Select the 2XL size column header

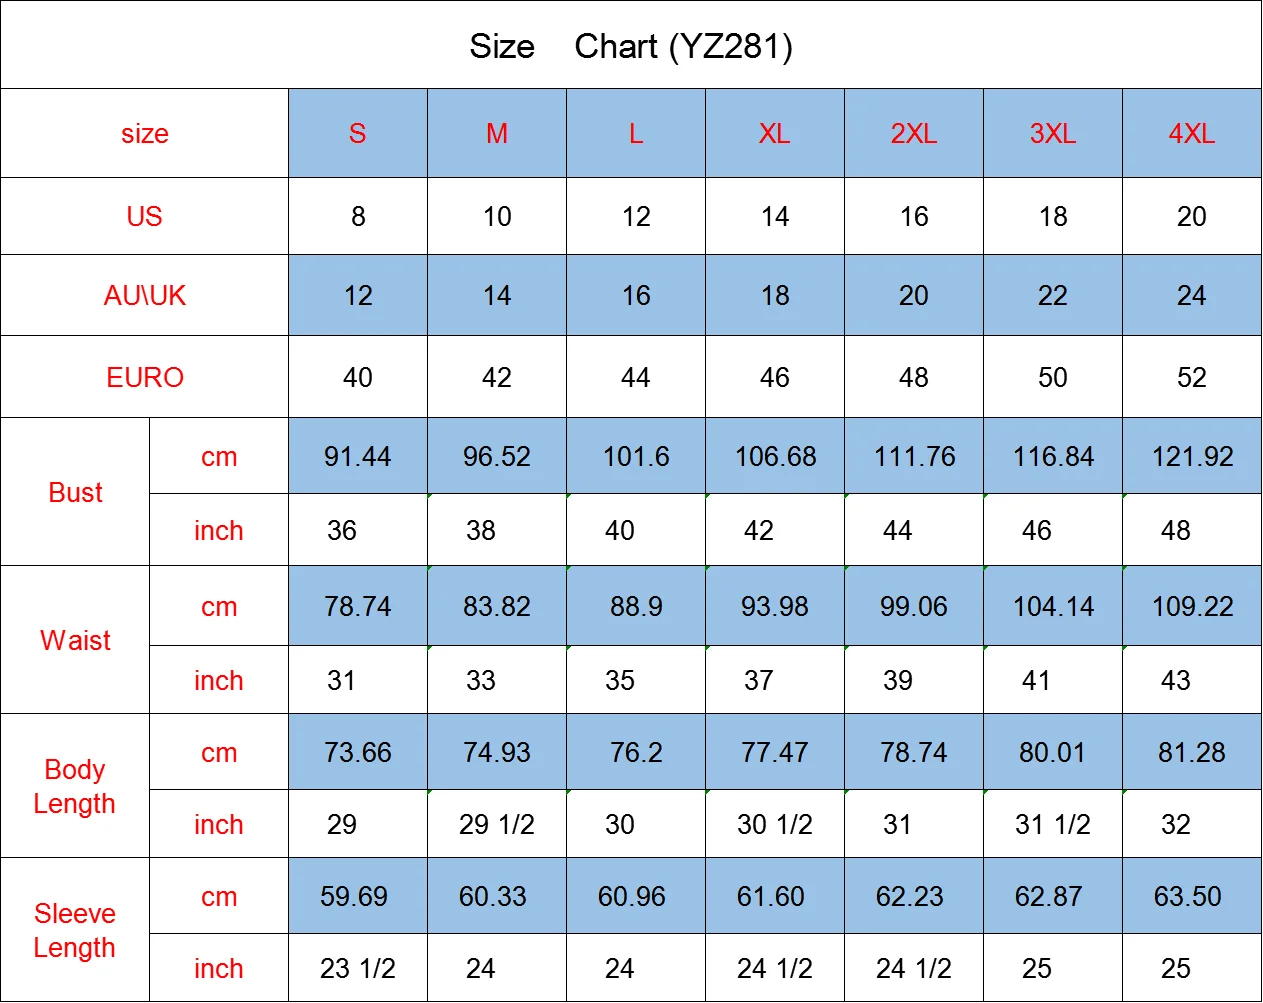pos(914,134)
